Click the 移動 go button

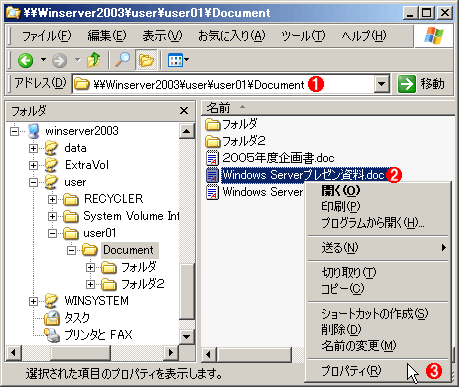421,84
